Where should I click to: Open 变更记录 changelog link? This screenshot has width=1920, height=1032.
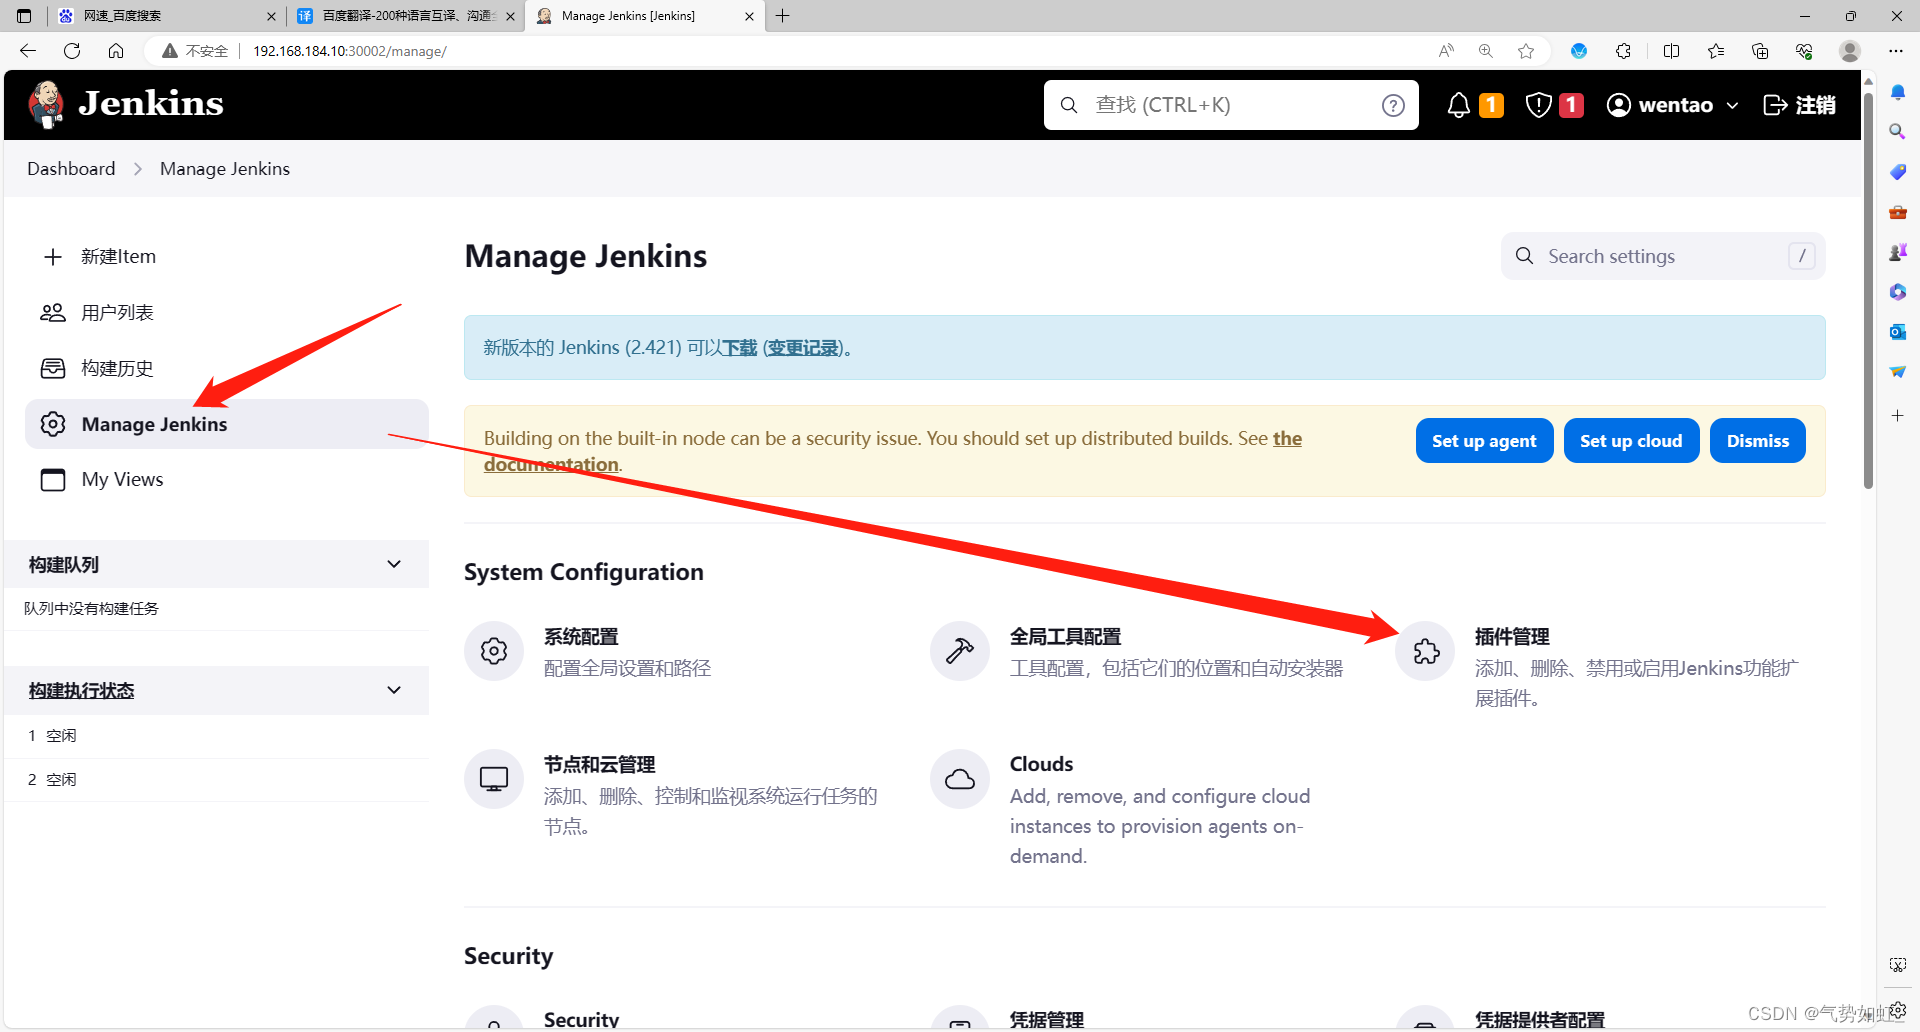[803, 348]
